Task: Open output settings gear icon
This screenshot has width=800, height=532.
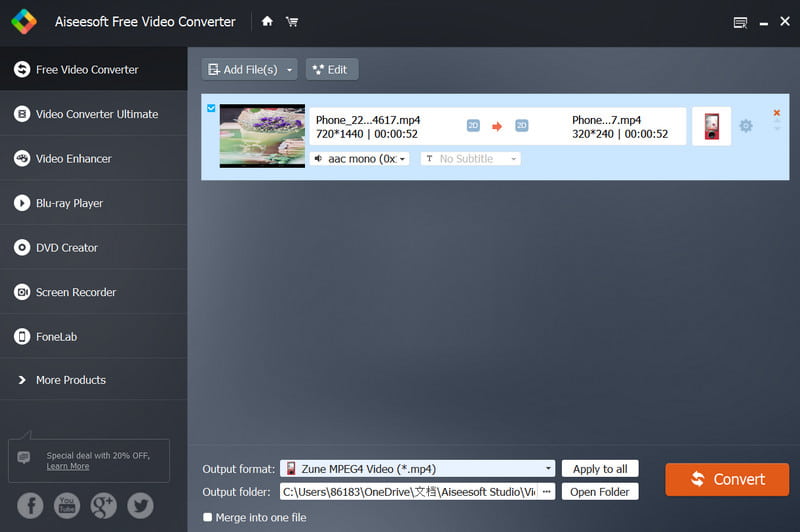Action: pyautogui.click(x=745, y=125)
